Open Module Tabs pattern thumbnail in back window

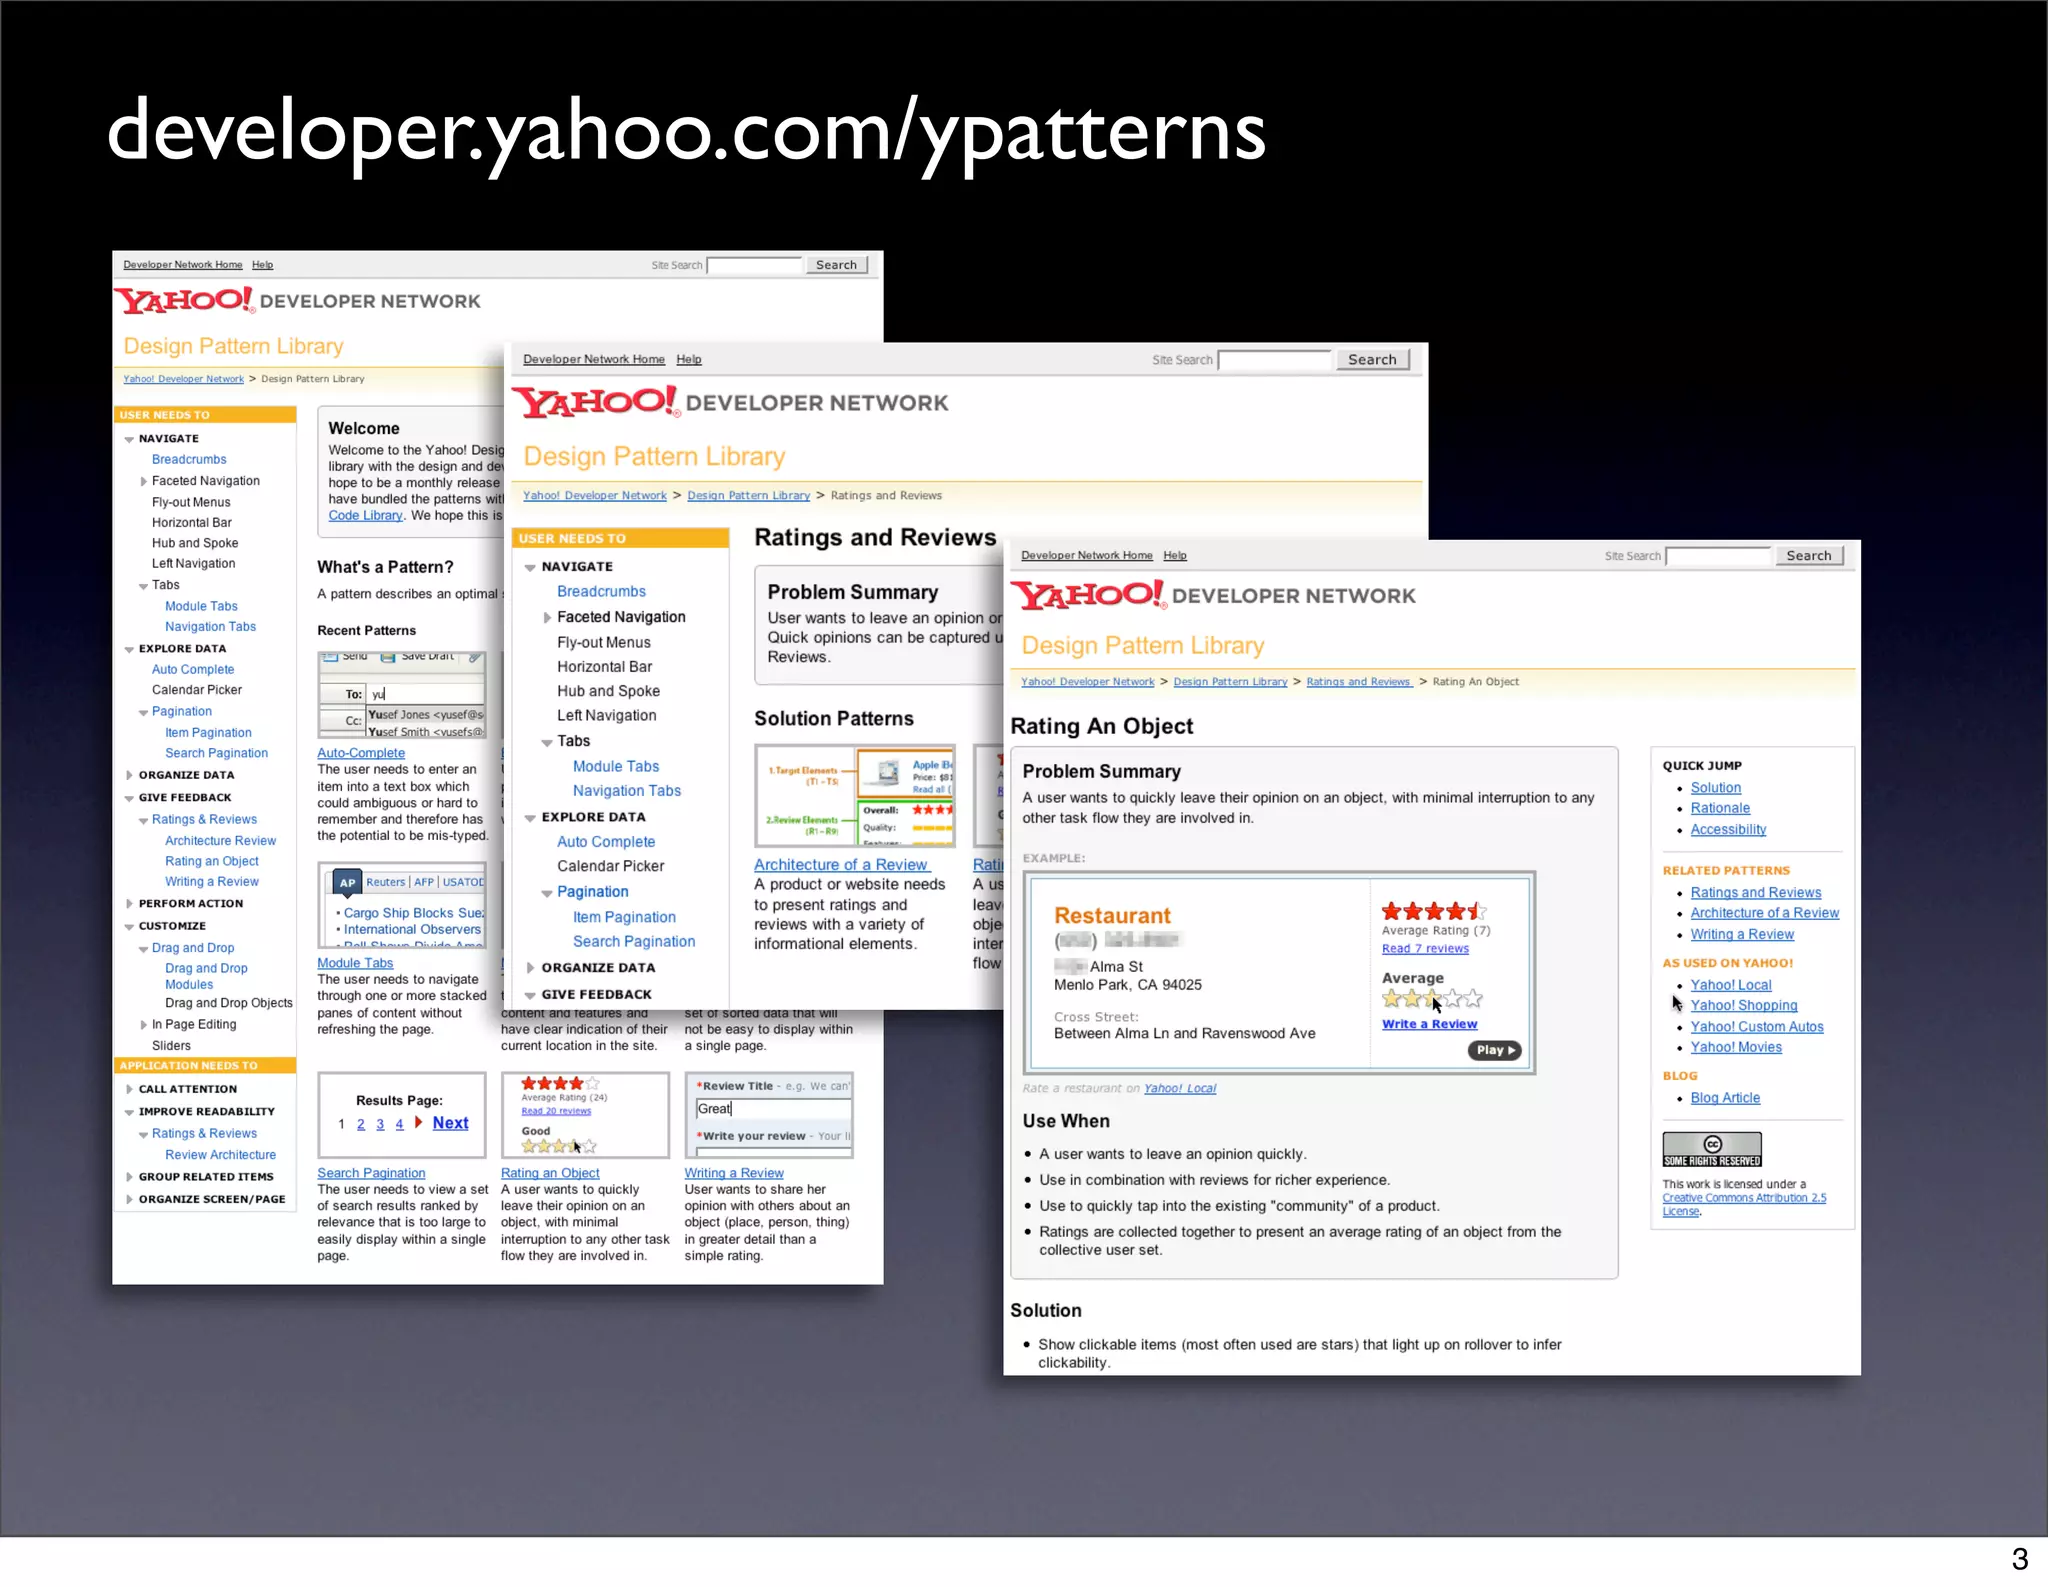[402, 905]
